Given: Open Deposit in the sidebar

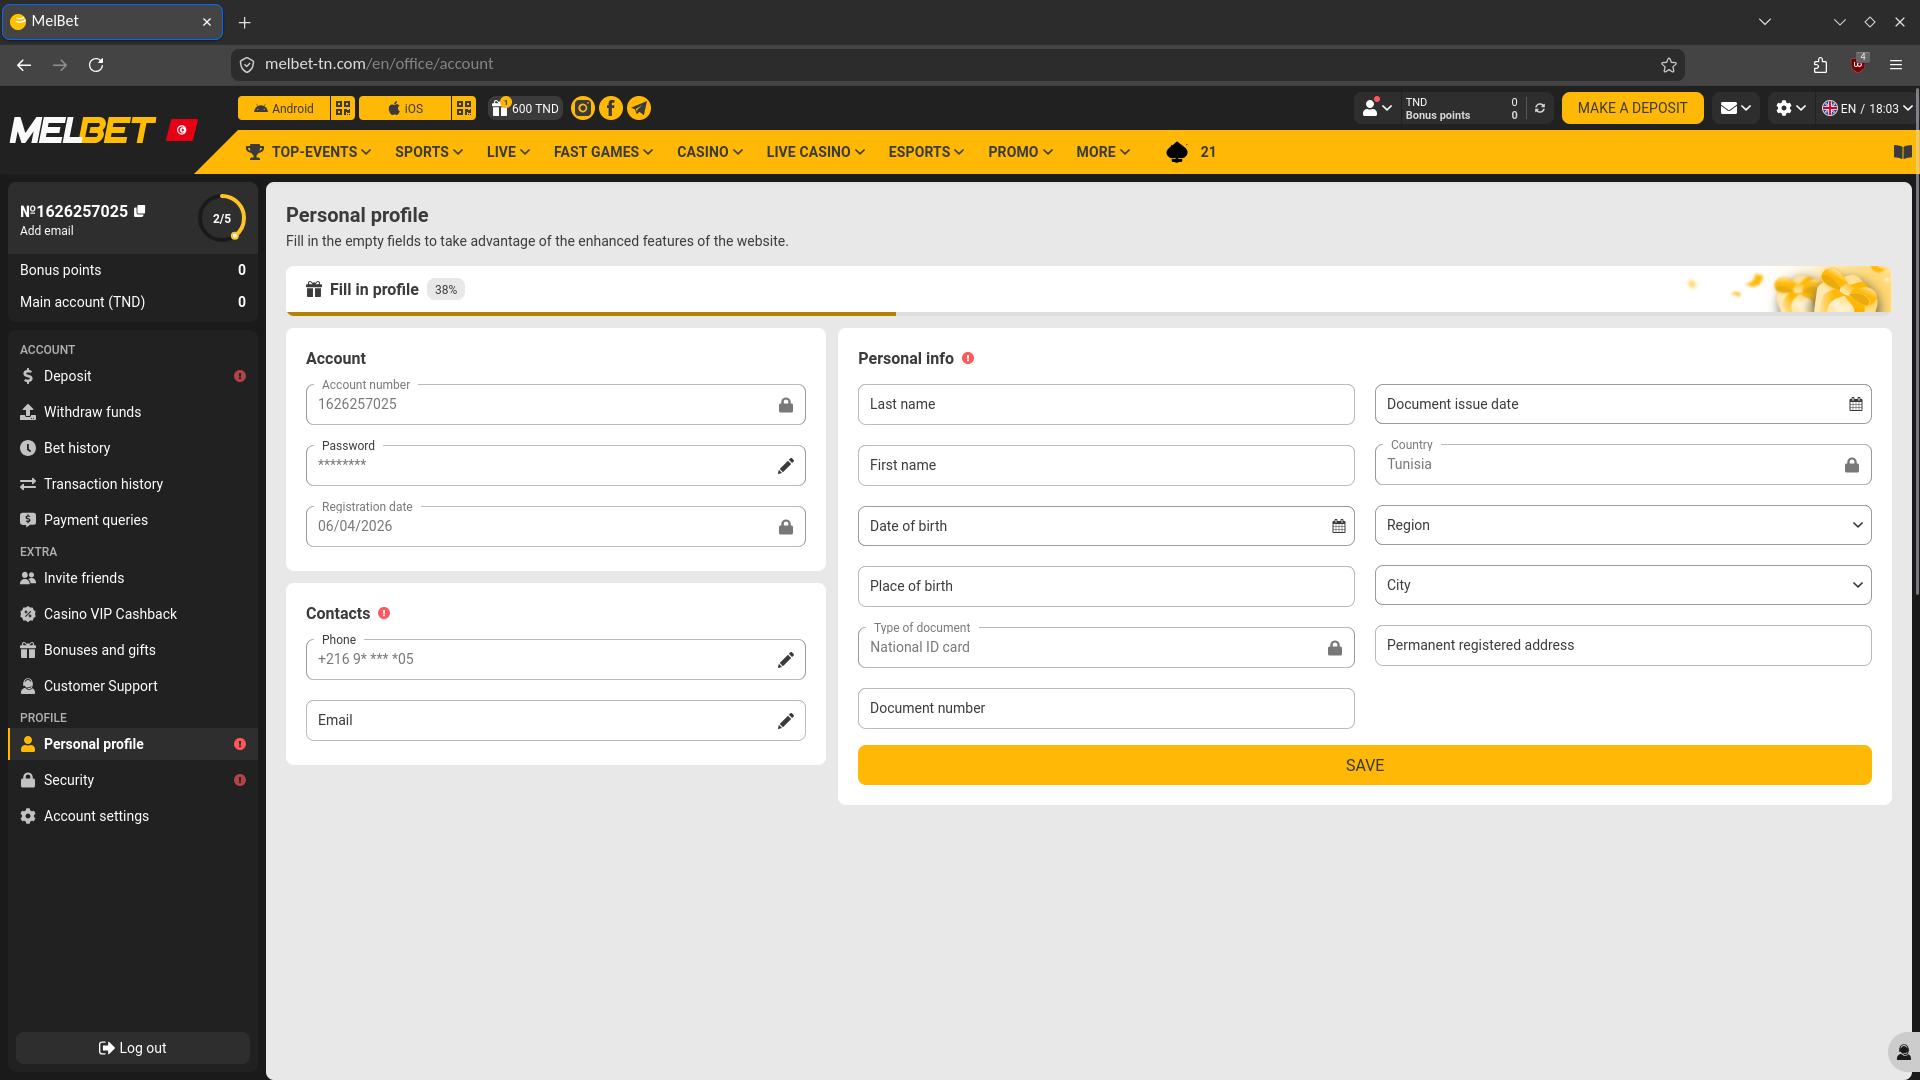Looking at the screenshot, I should point(133,376).
